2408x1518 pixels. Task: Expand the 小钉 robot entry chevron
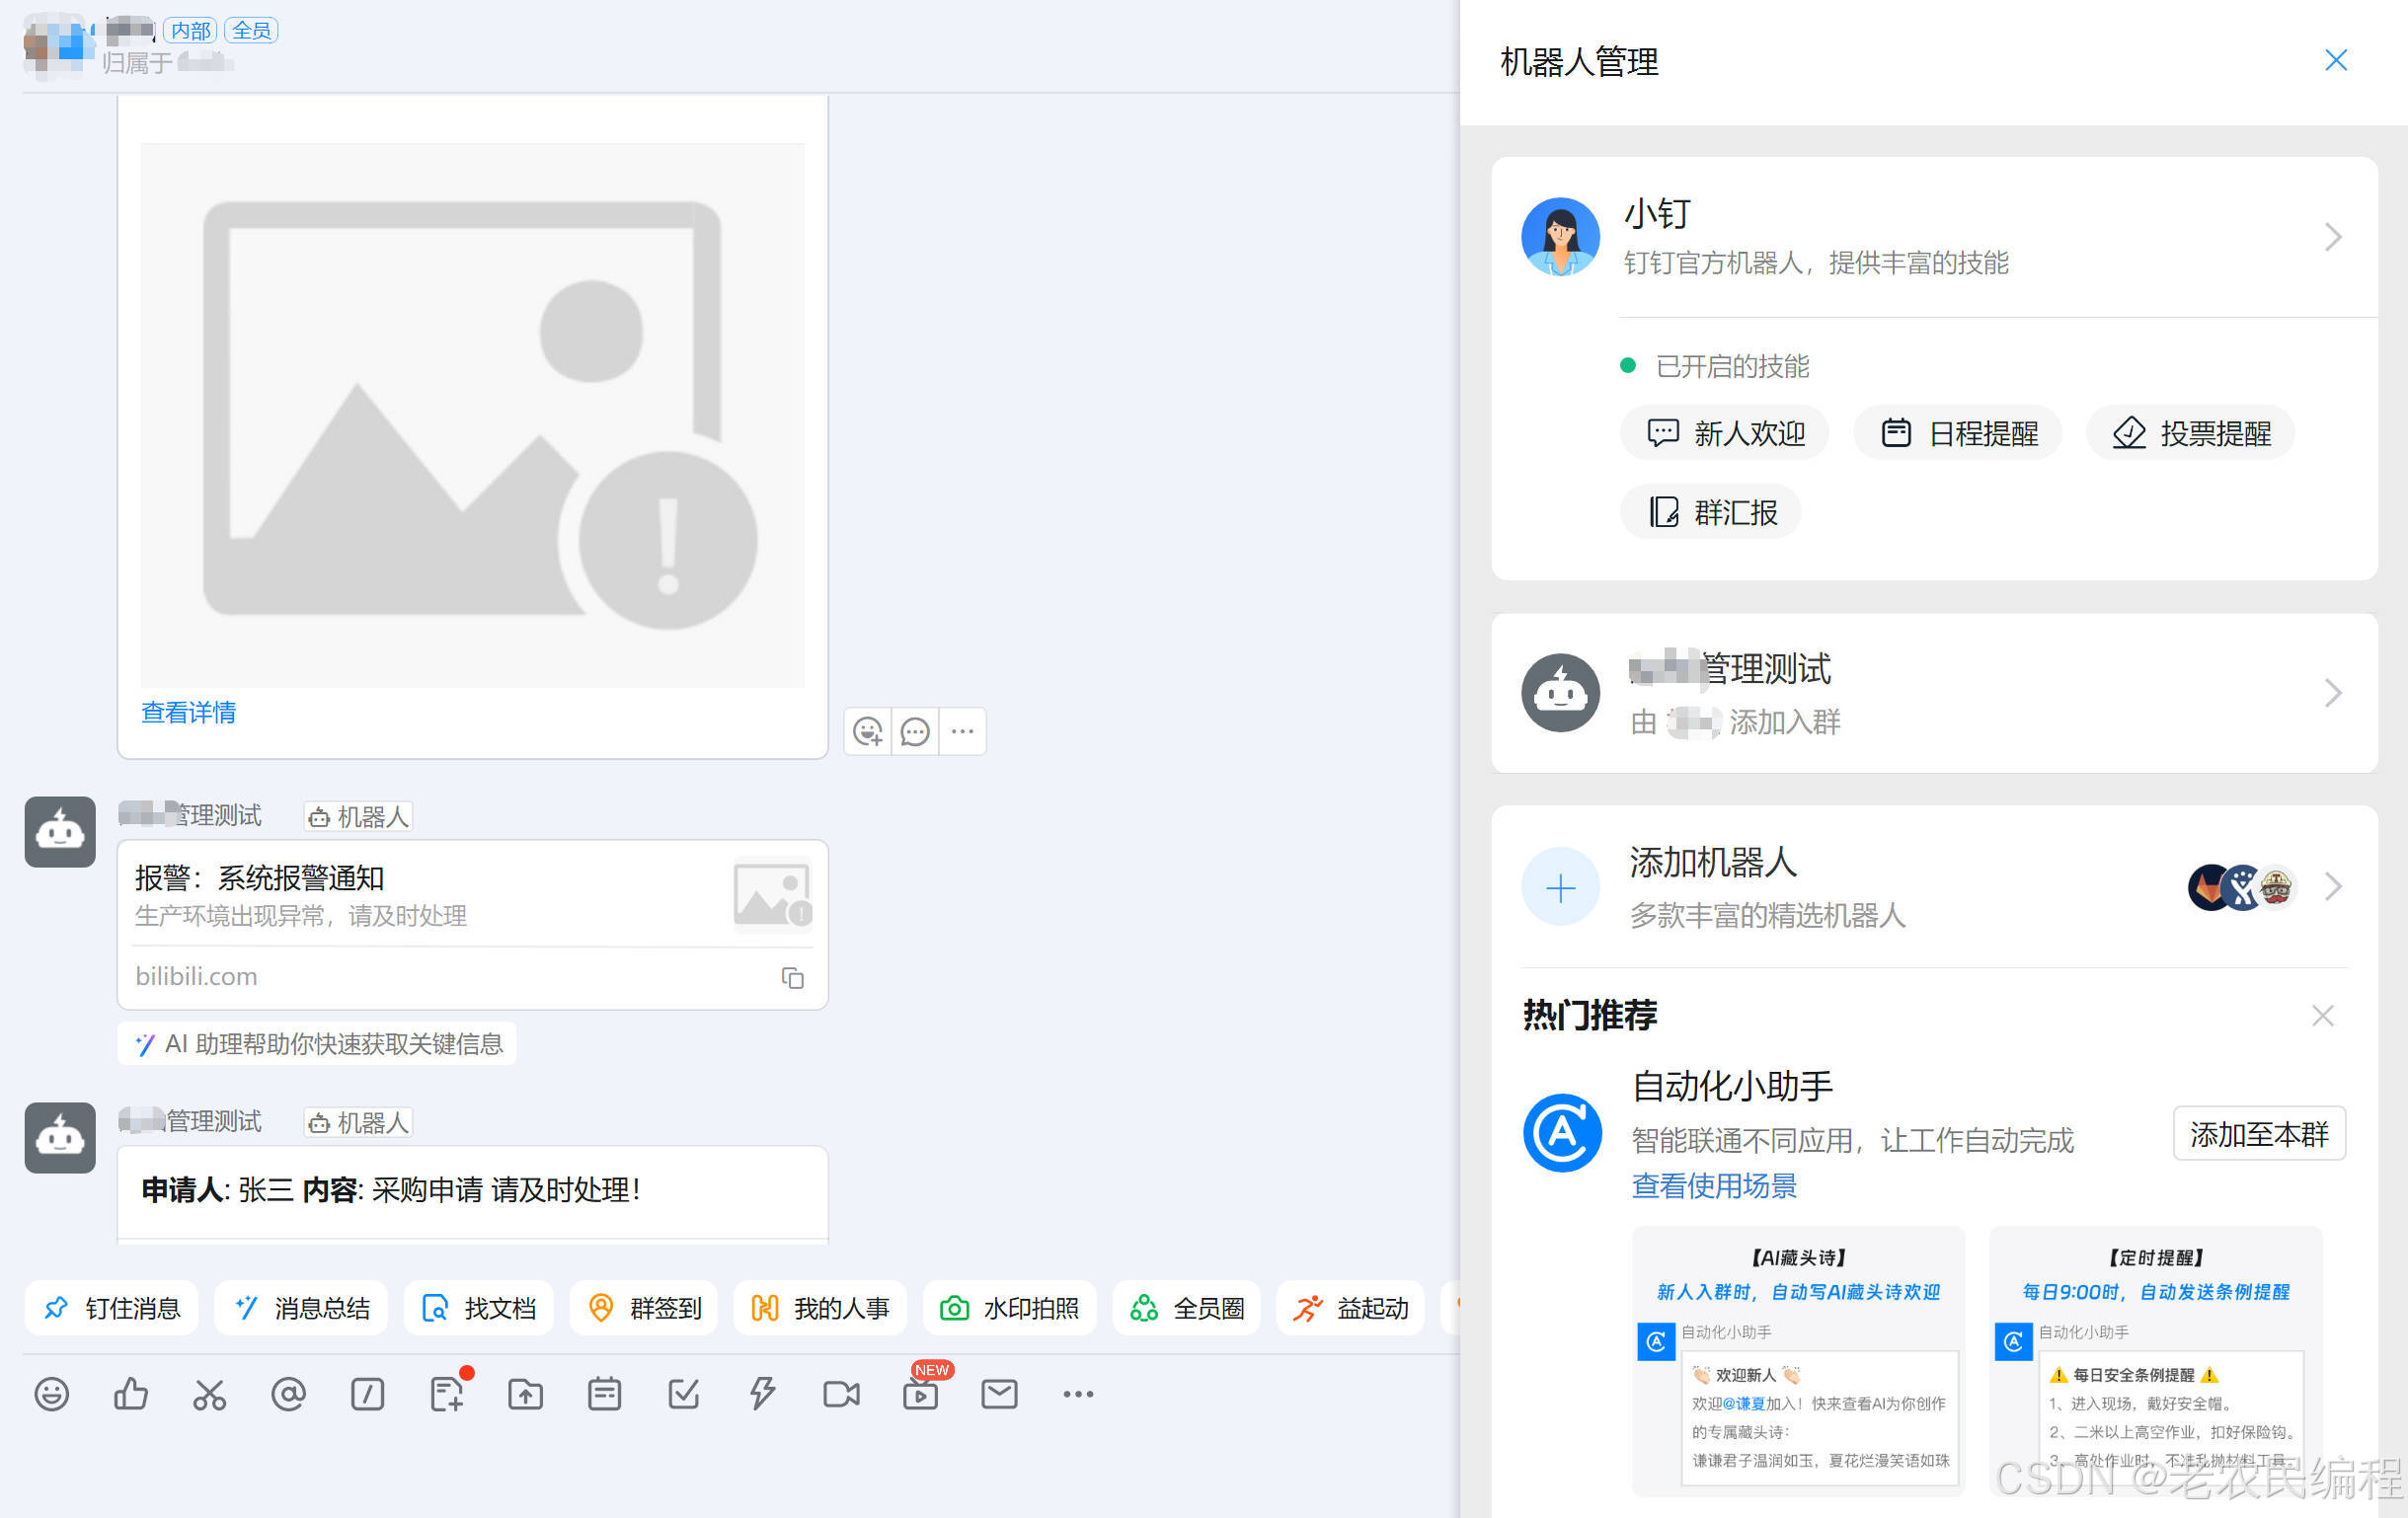tap(2332, 237)
